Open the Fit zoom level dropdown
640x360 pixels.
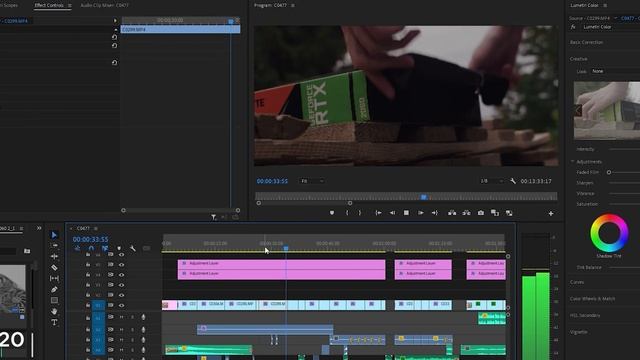(312, 181)
